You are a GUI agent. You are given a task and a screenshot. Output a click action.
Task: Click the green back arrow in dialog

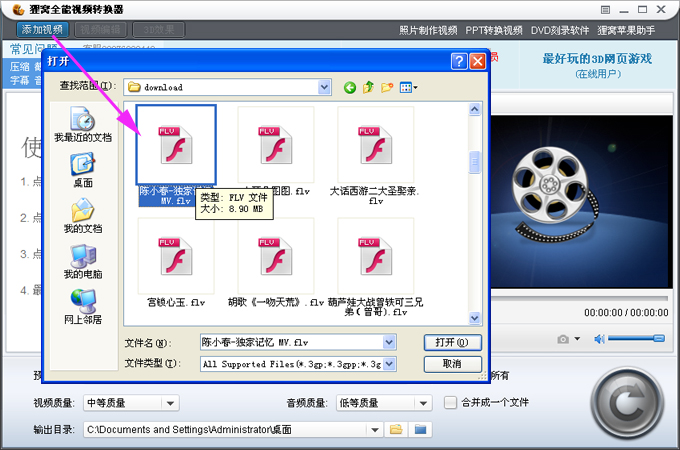pyautogui.click(x=350, y=88)
